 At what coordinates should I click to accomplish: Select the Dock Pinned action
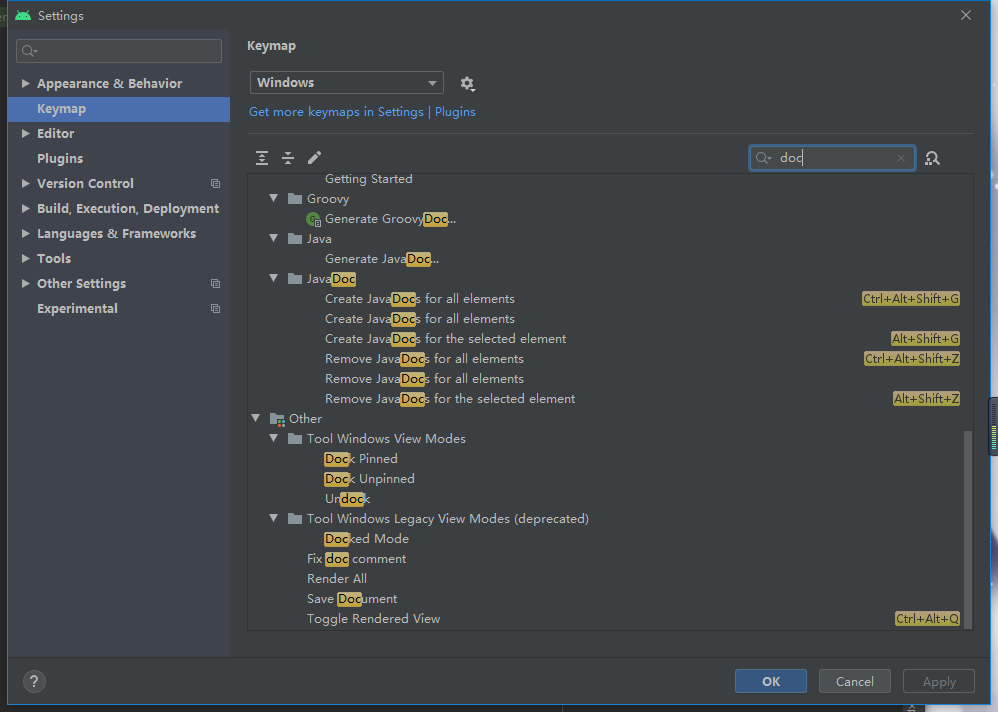(361, 459)
